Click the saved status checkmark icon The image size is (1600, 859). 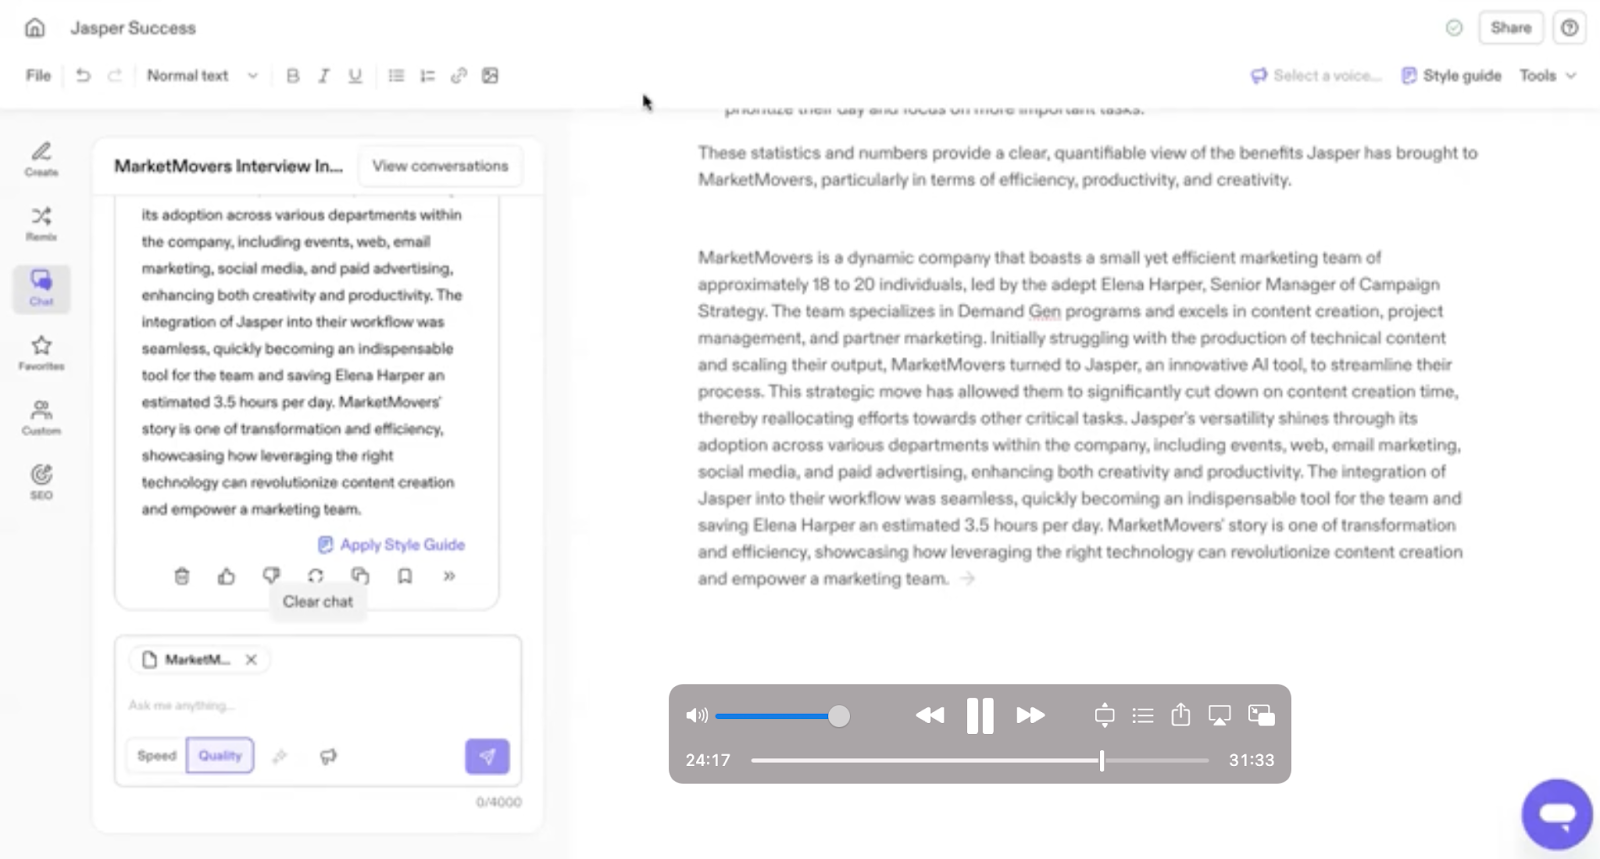click(1454, 28)
